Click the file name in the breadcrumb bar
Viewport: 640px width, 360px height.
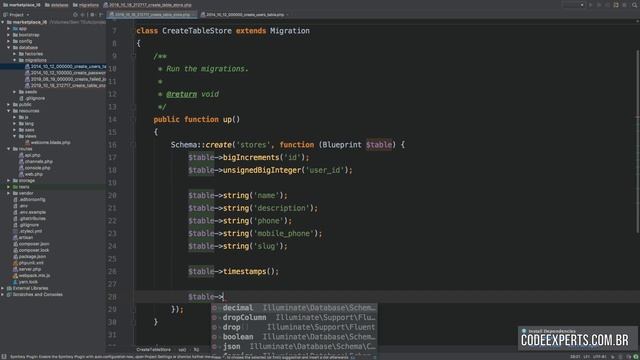pyautogui.click(x=147, y=5)
